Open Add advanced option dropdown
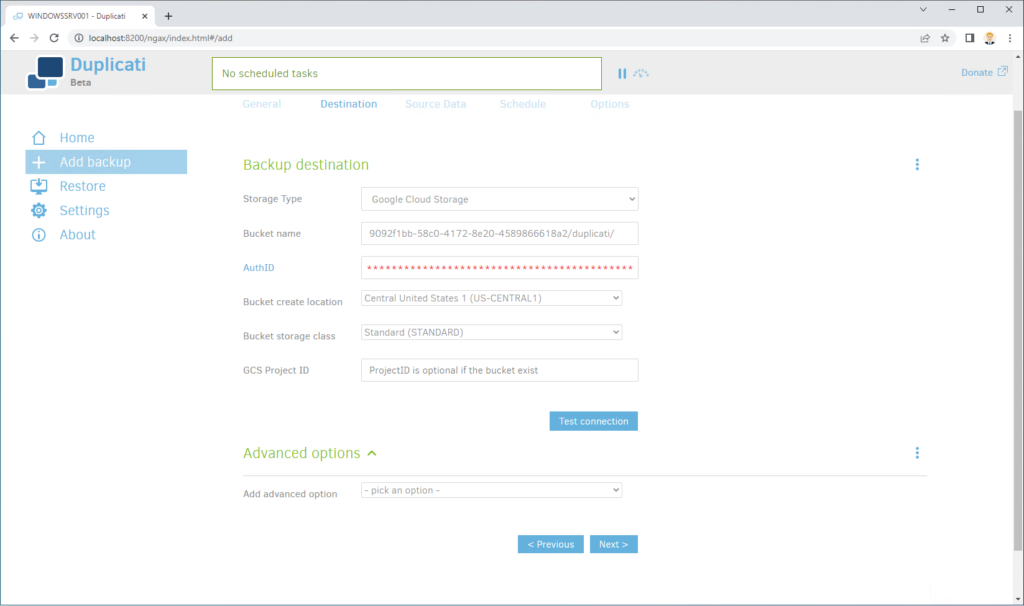 point(492,490)
